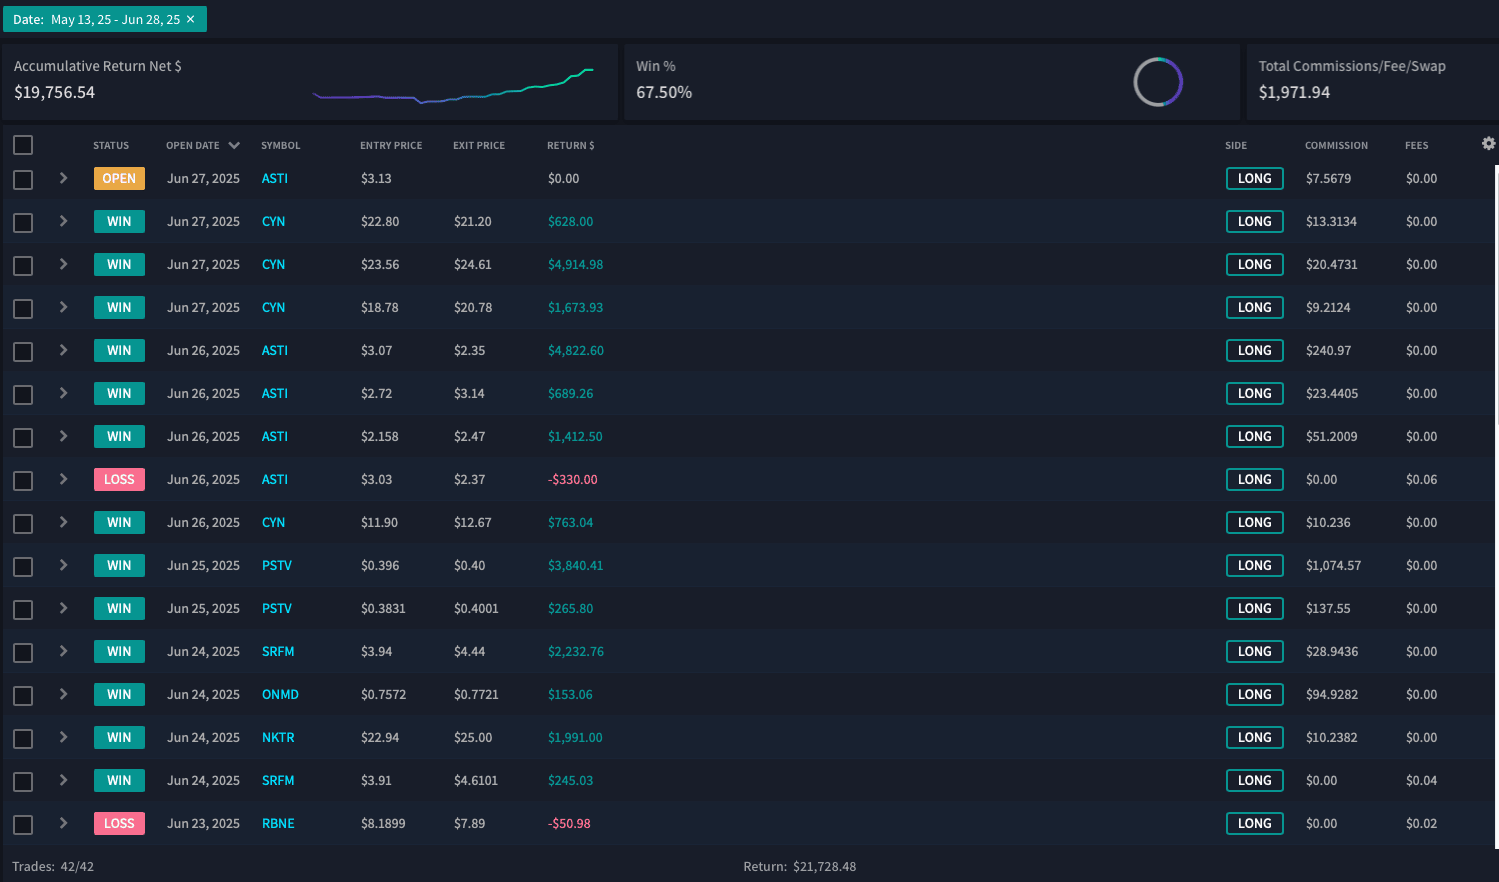Expand the ASTI $689.26 trade row
Image resolution: width=1499 pixels, height=882 pixels.
63,393
